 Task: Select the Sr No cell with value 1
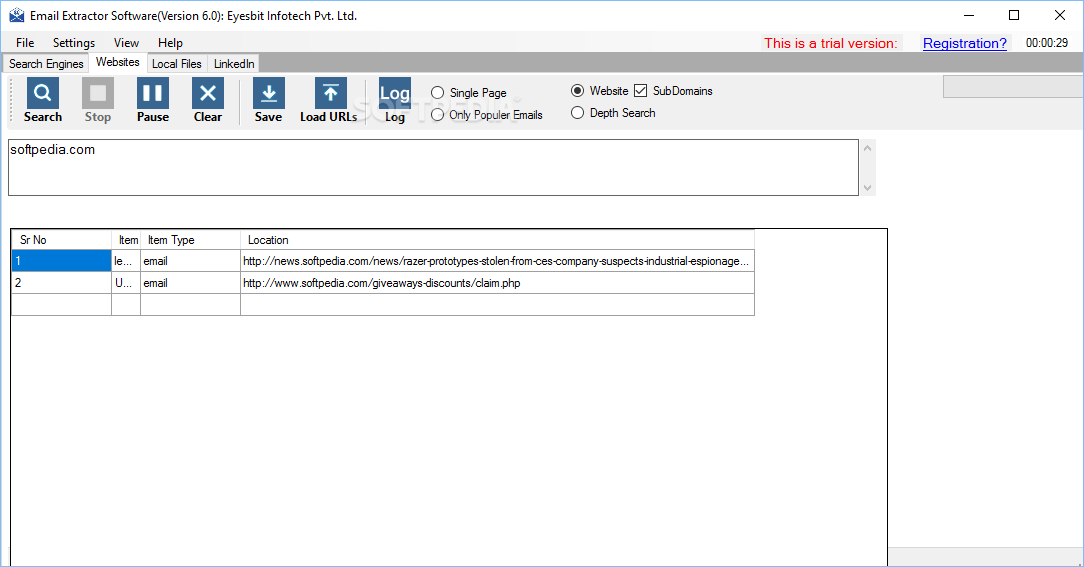62,261
